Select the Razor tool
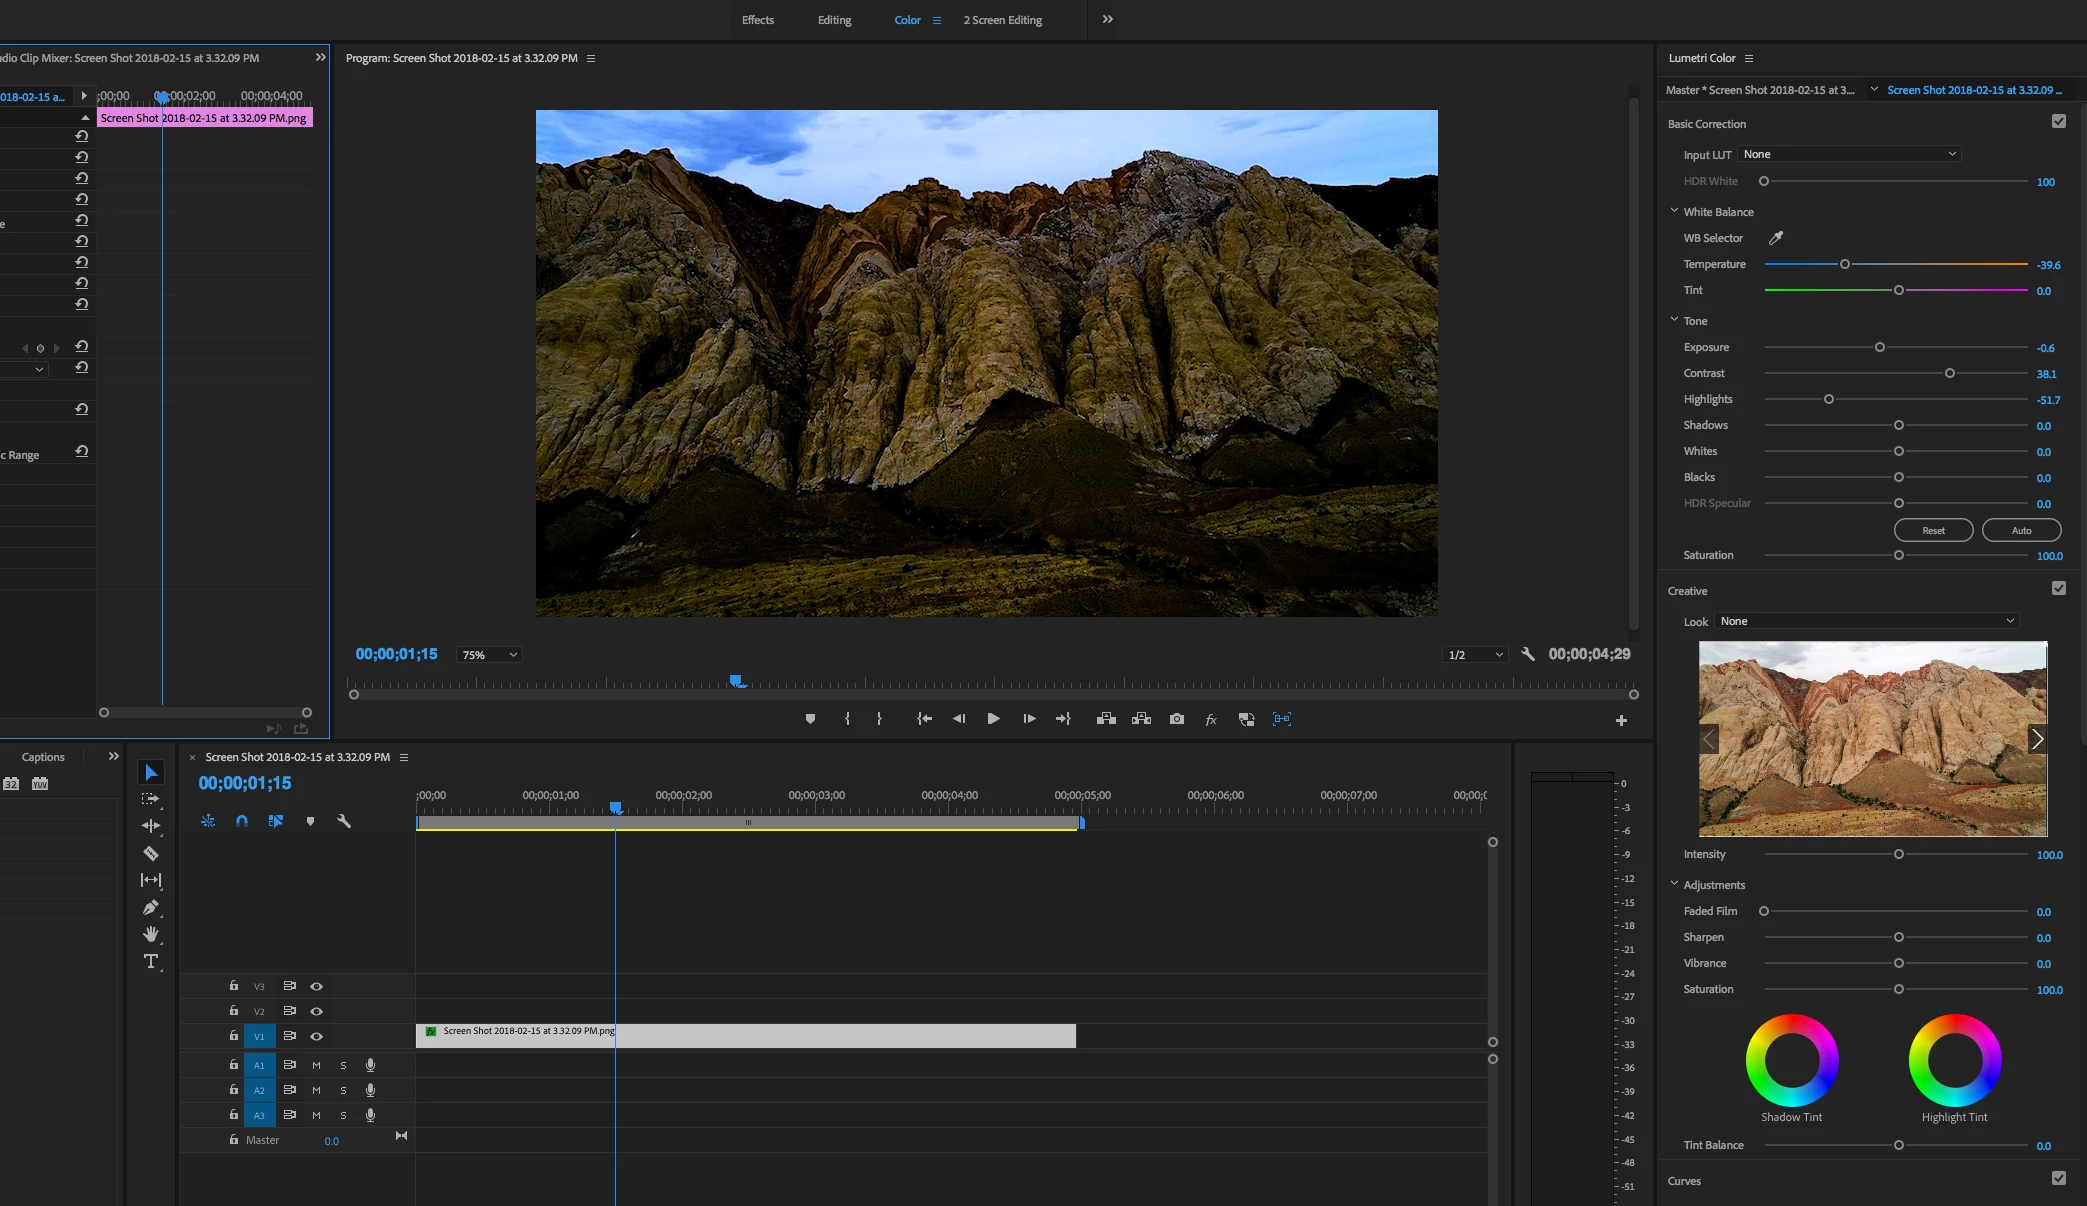 pos(151,853)
